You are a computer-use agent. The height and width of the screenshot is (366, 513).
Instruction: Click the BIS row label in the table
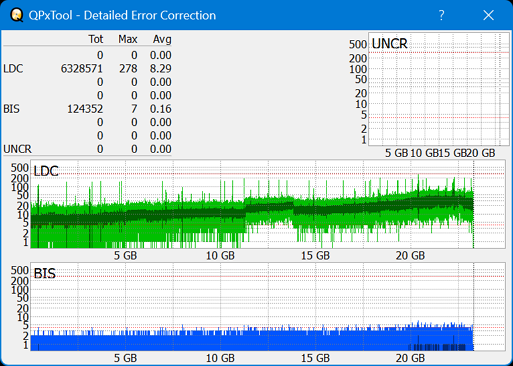(12, 109)
